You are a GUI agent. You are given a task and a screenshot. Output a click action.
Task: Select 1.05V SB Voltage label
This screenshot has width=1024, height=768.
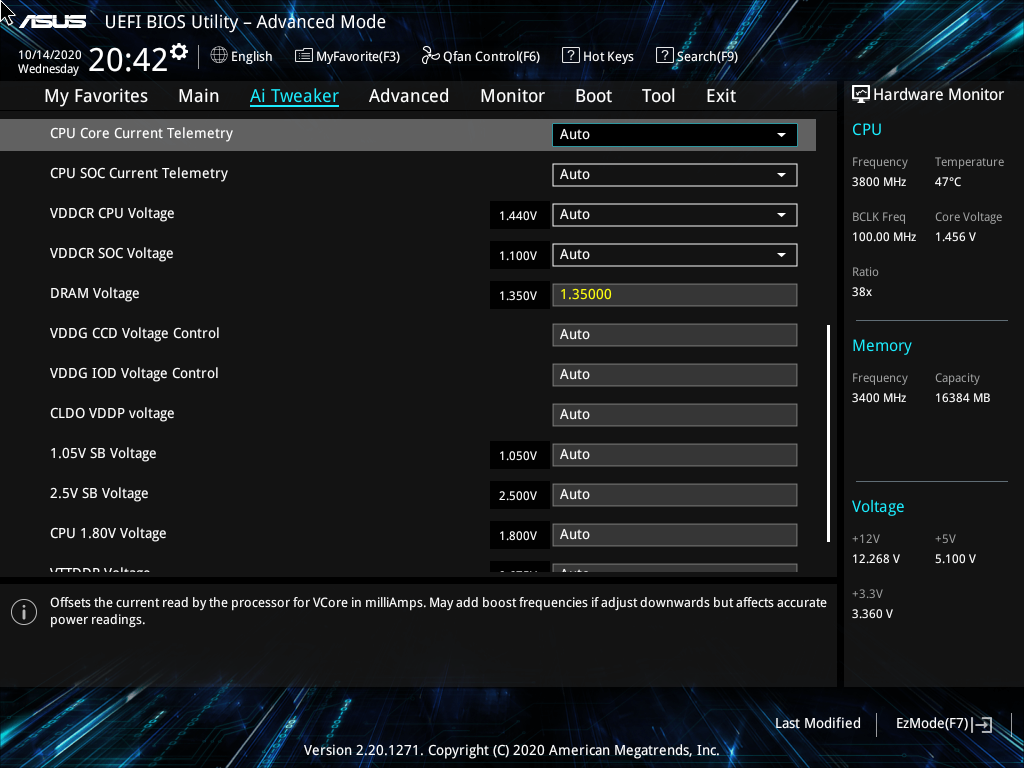click(x=103, y=453)
